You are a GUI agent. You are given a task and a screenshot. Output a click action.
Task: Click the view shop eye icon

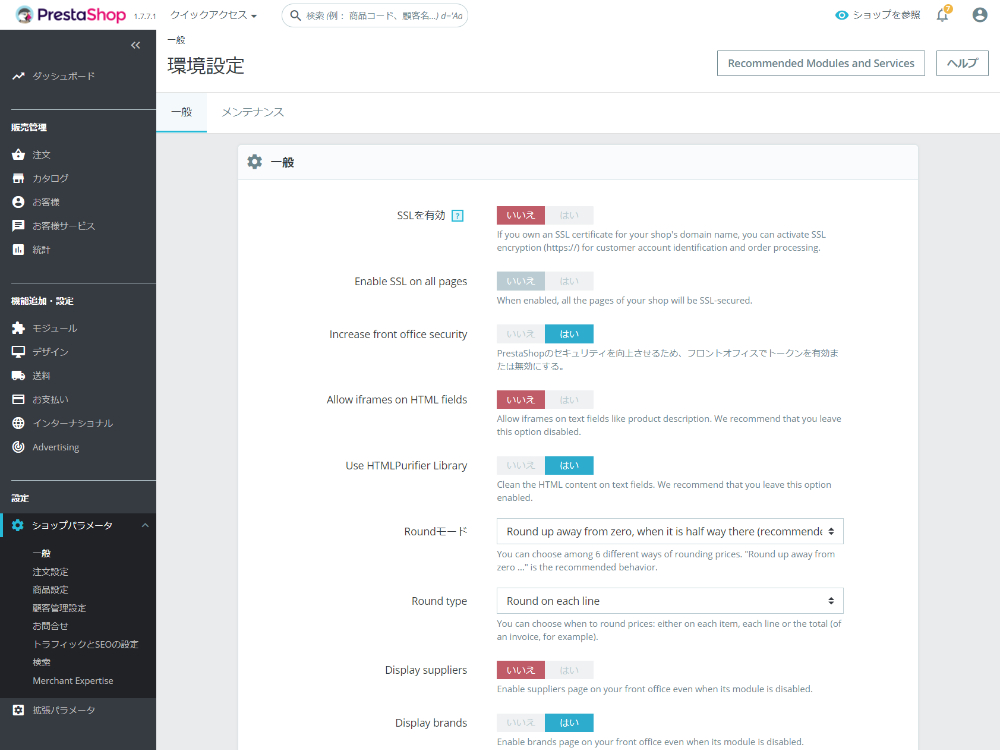click(x=842, y=15)
